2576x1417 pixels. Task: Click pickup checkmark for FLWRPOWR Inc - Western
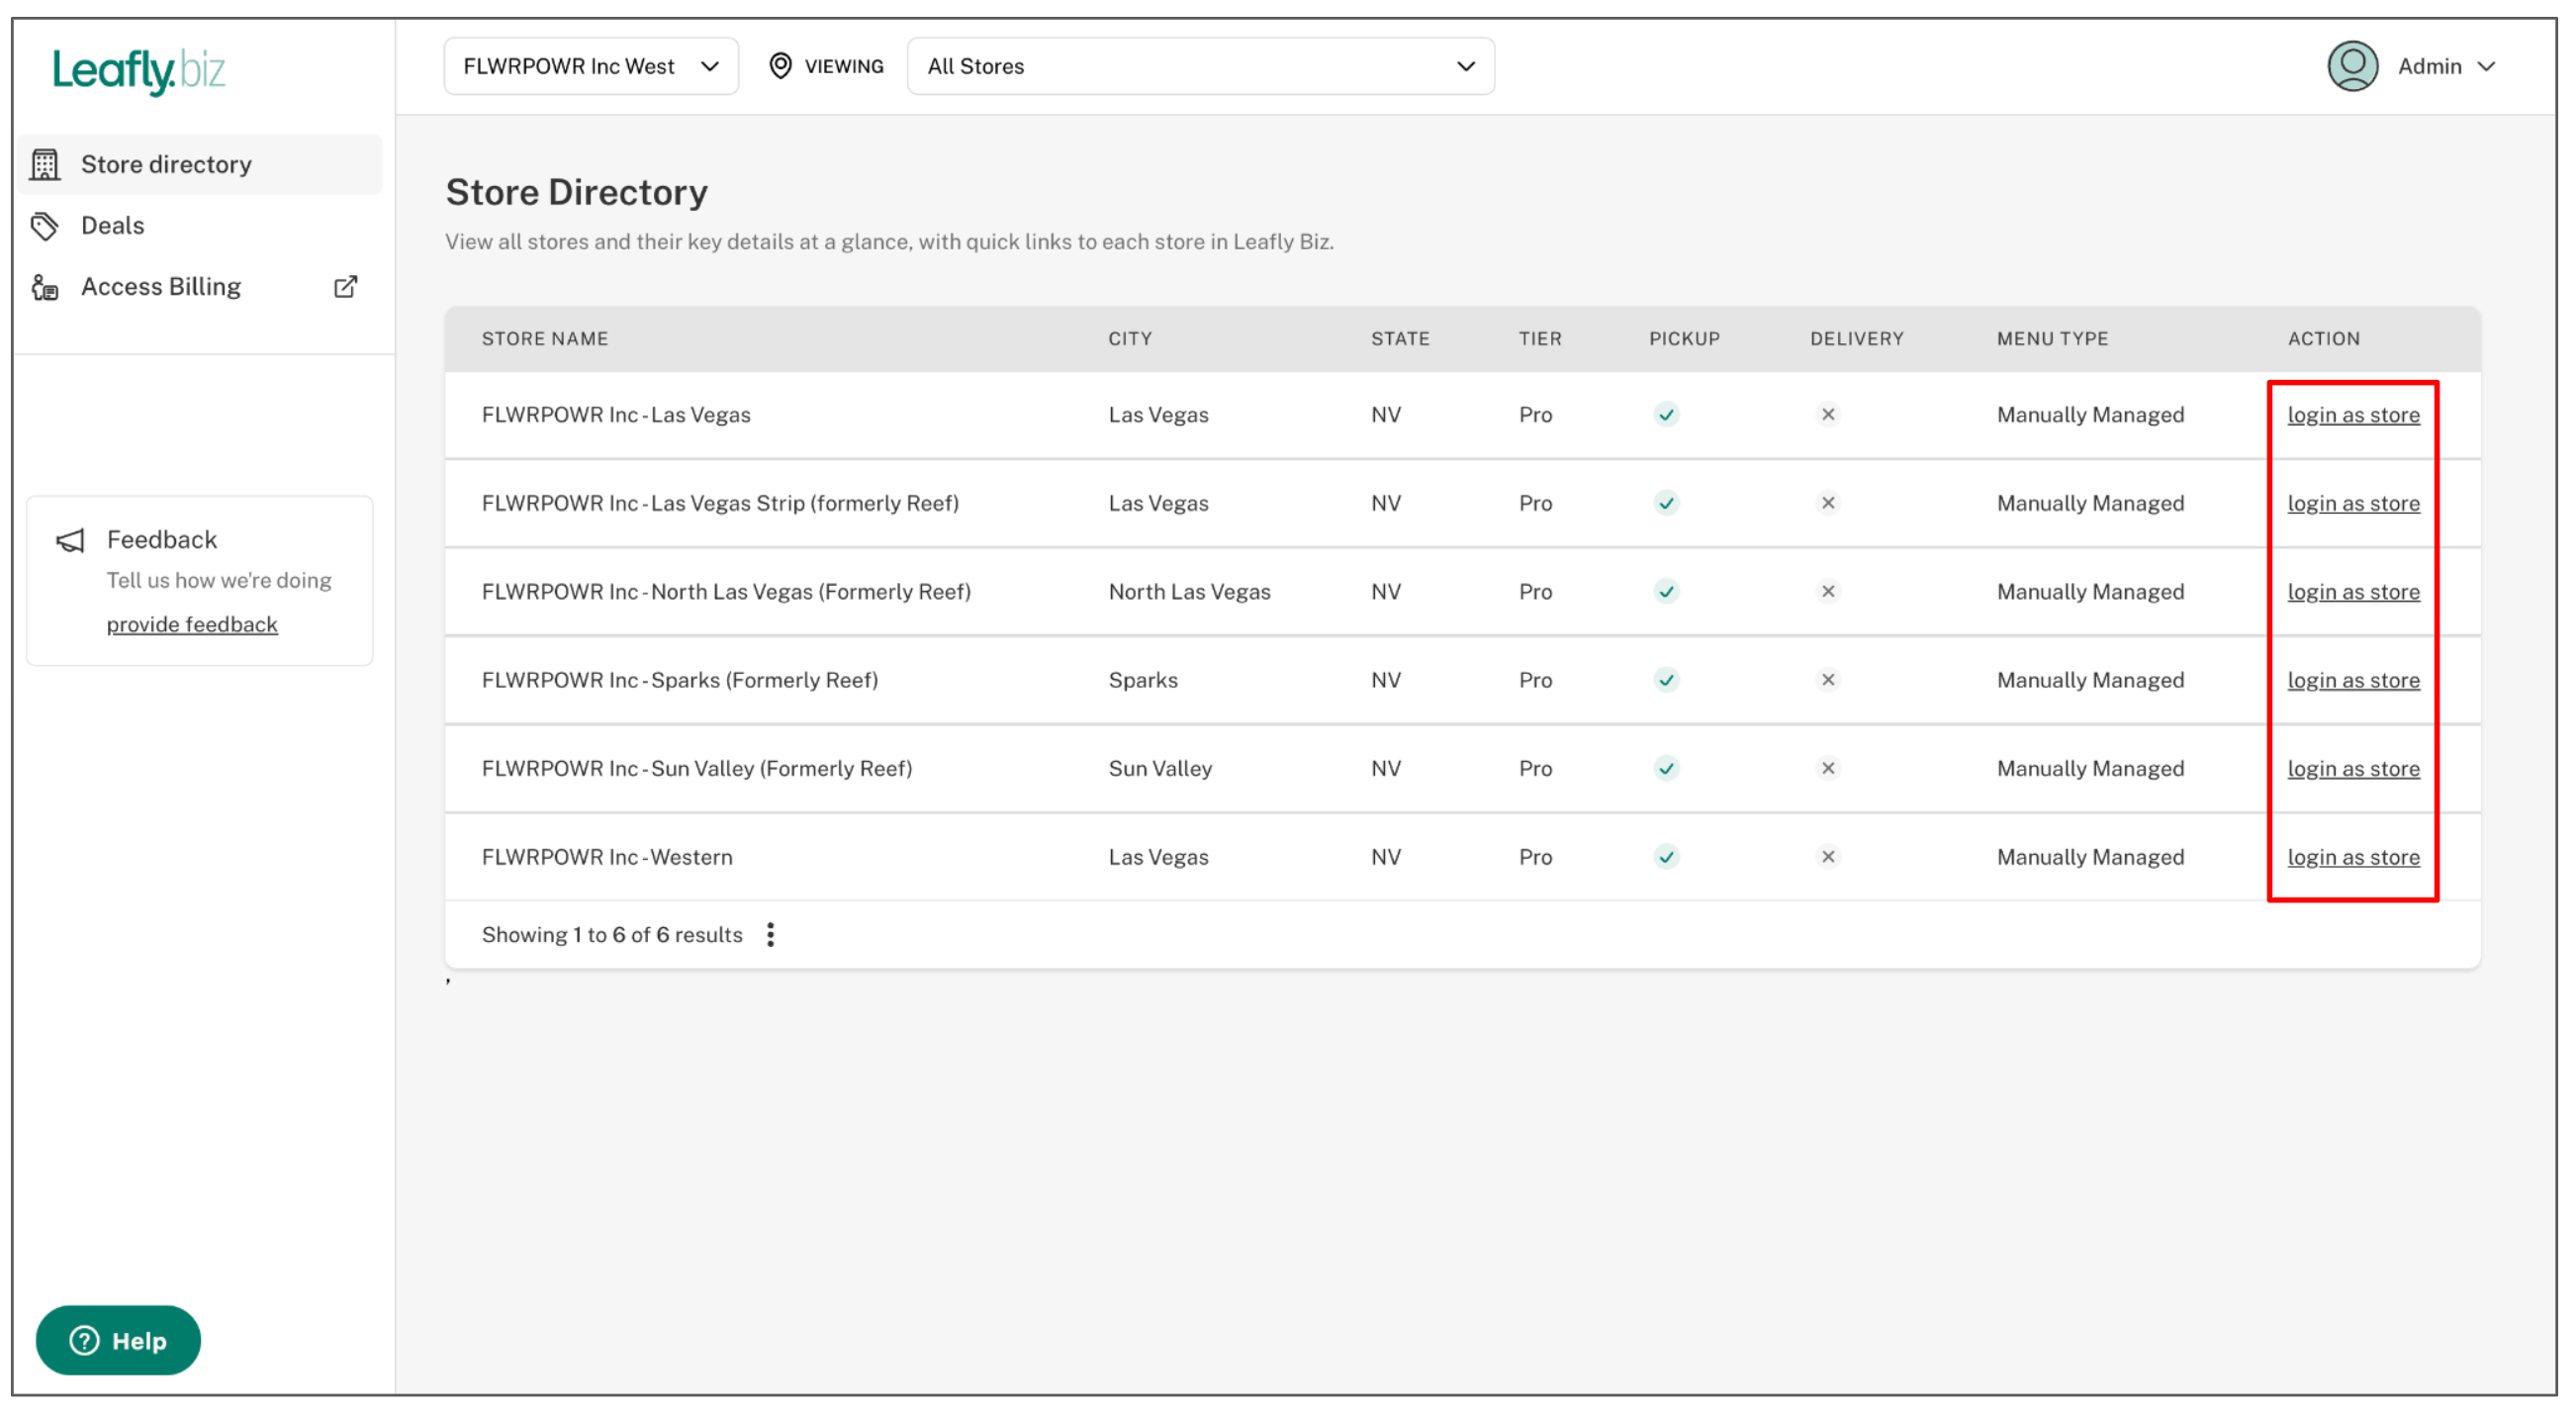[1666, 857]
